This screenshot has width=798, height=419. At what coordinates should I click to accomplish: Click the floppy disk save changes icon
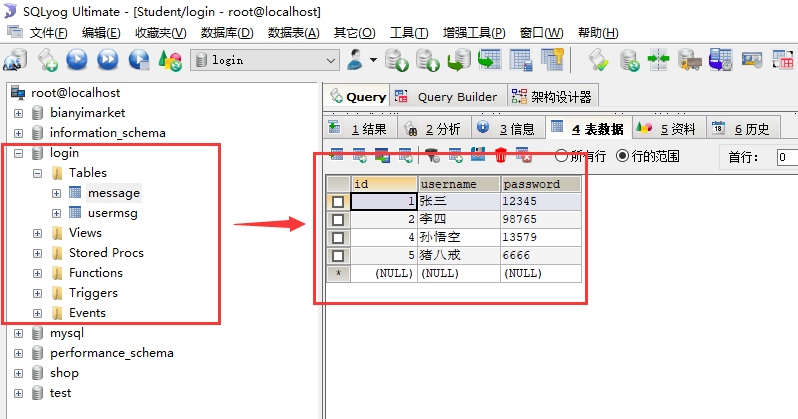tap(477, 155)
